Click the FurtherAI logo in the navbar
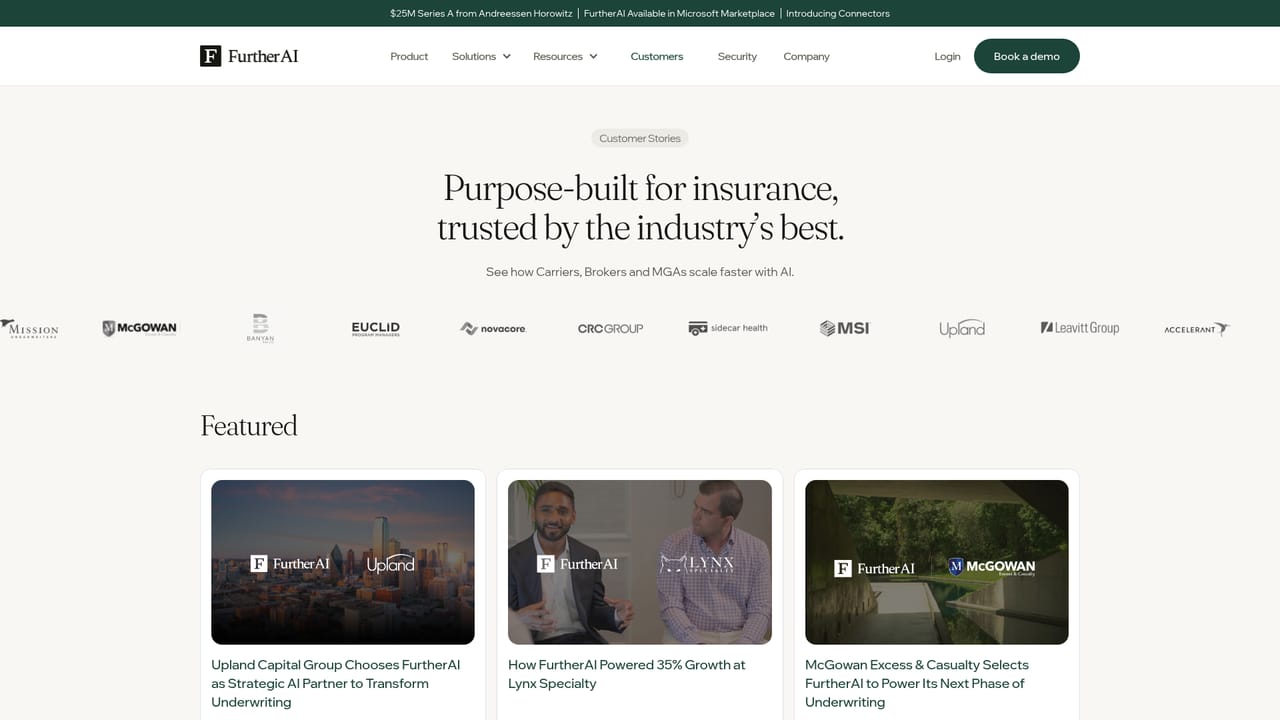 pyautogui.click(x=249, y=56)
